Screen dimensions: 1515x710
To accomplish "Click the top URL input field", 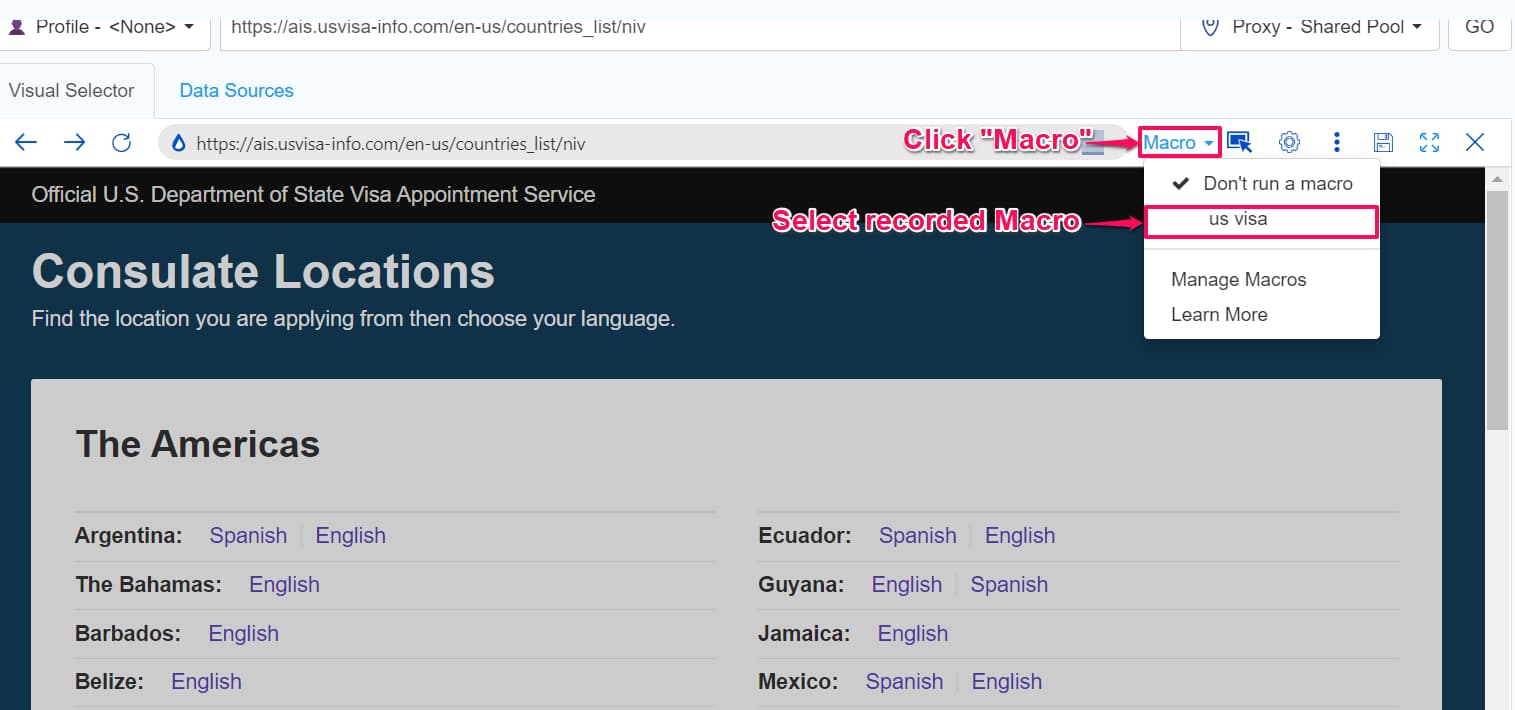I will coord(700,27).
